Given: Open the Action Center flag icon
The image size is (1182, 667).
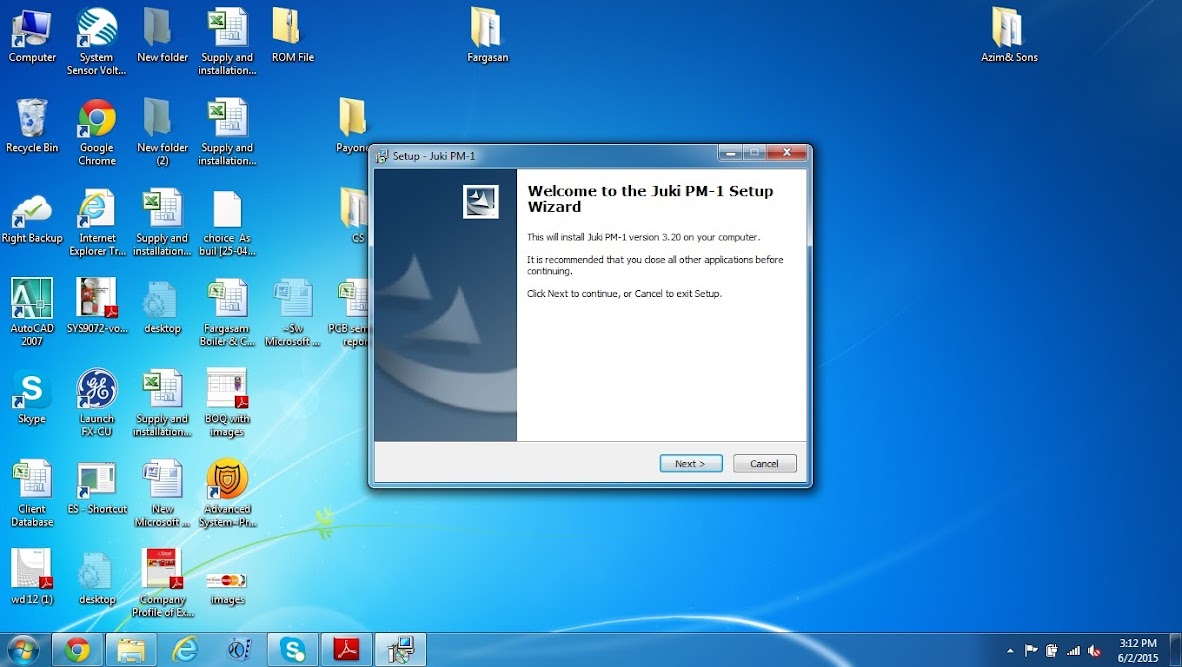Looking at the screenshot, I should click(x=1030, y=650).
